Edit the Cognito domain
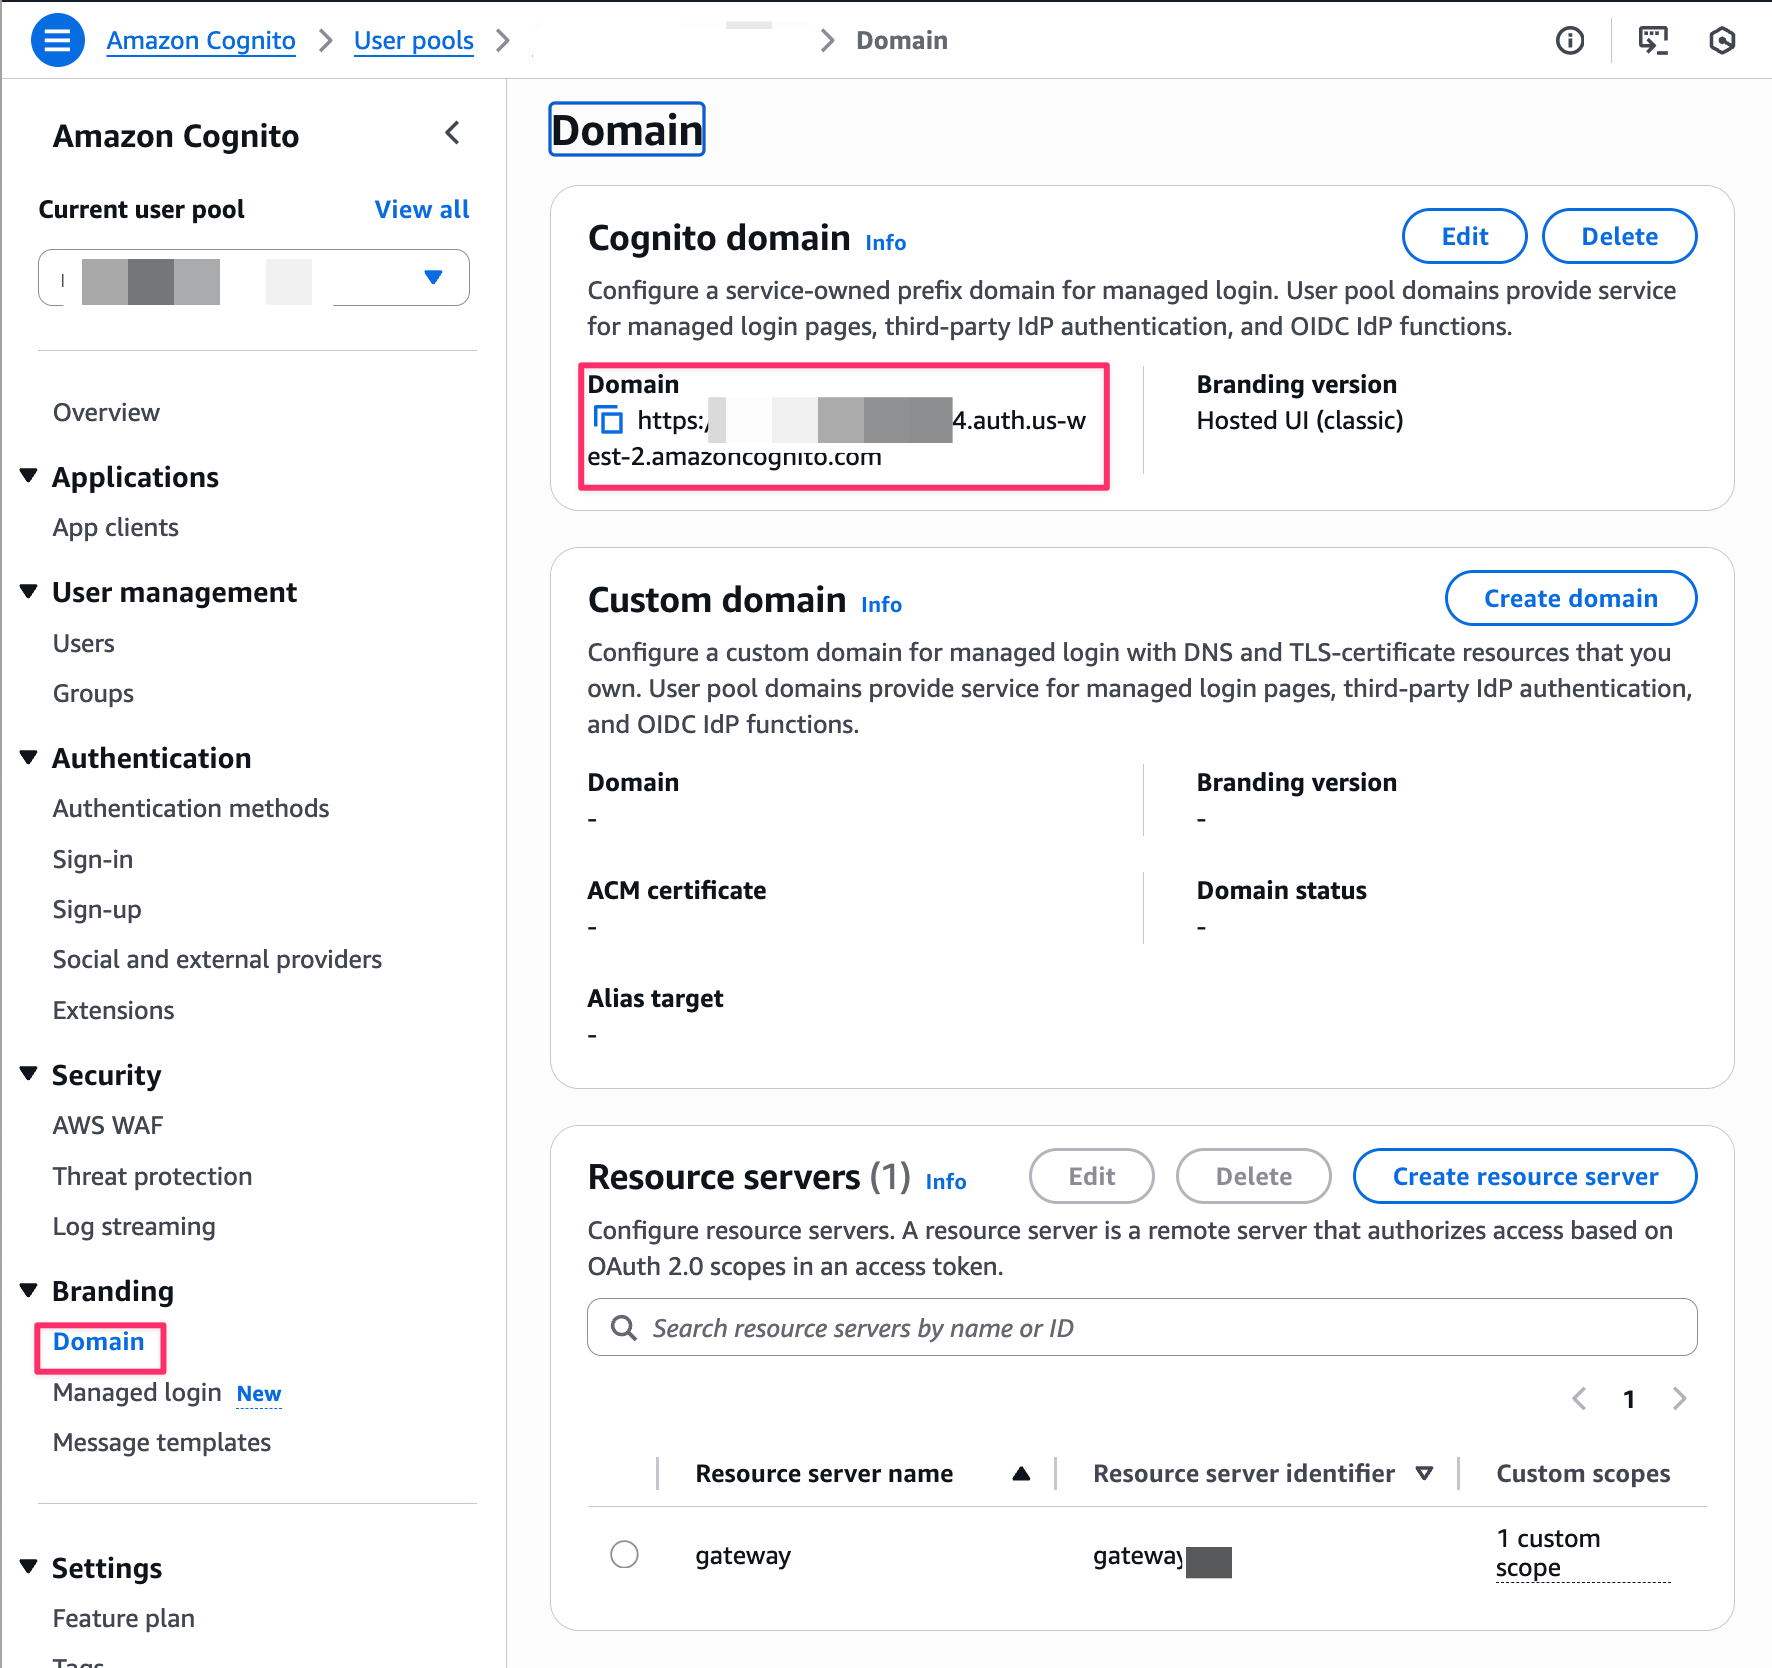1772x1668 pixels. pyautogui.click(x=1465, y=236)
